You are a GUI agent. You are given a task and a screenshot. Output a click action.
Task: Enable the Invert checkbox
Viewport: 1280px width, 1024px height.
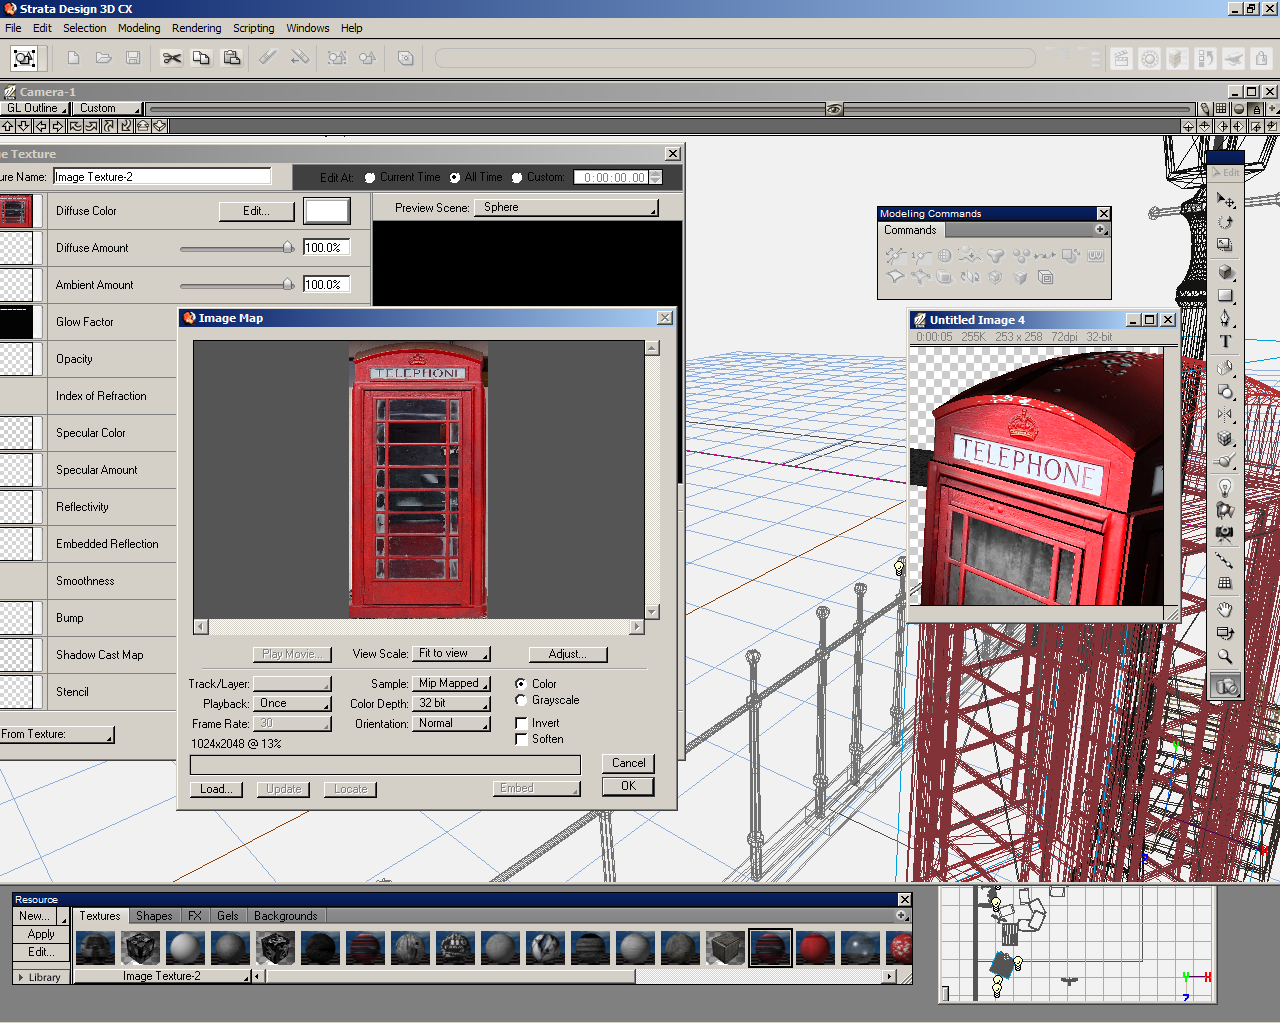click(x=521, y=723)
